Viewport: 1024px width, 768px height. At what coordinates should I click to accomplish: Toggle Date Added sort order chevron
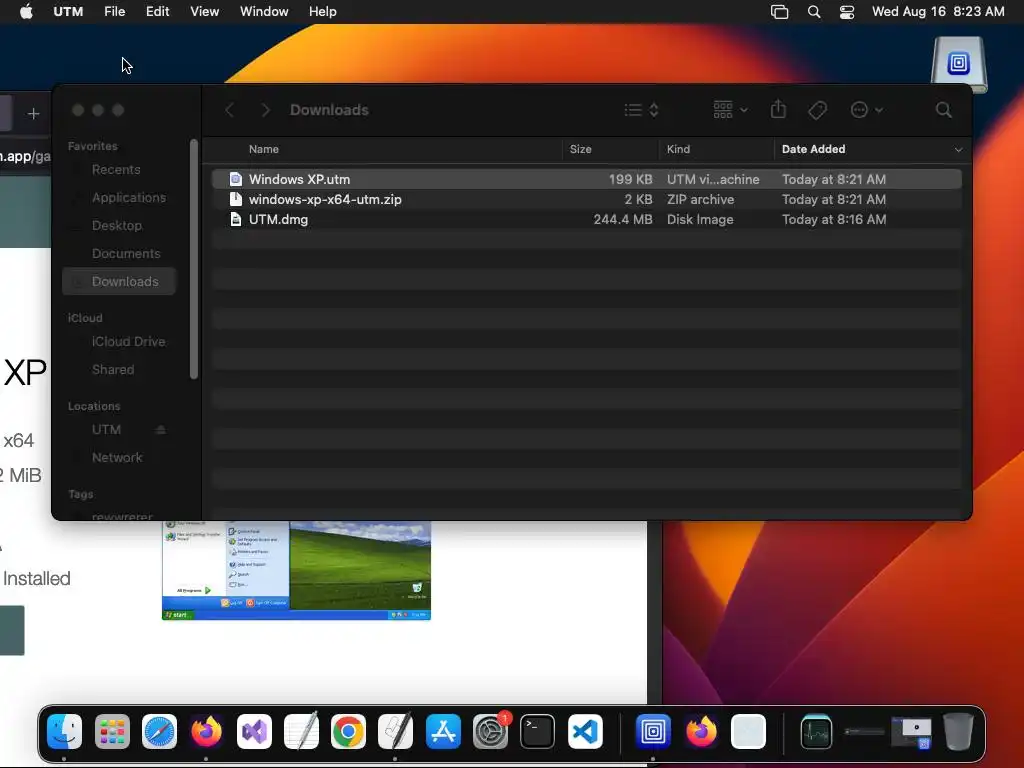pyautogui.click(x=958, y=150)
